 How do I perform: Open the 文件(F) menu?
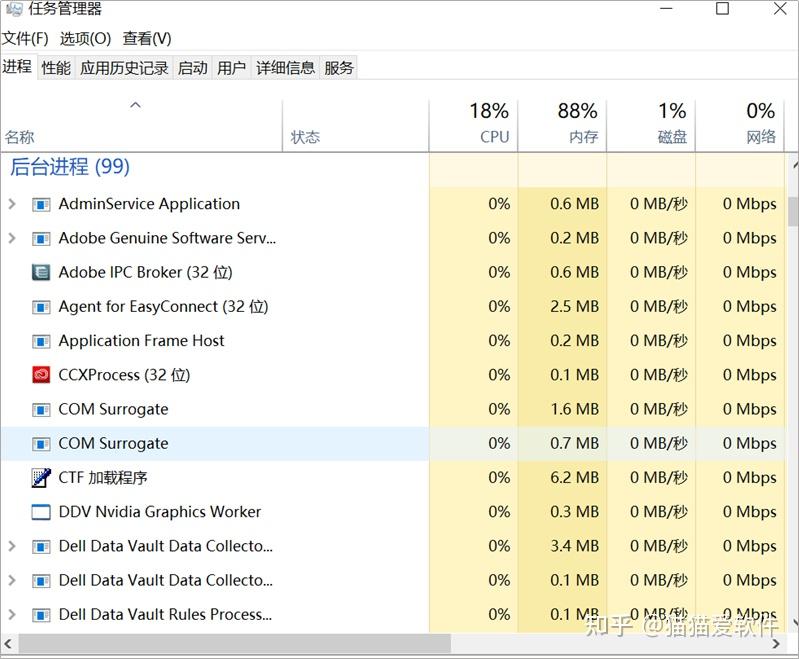25,38
